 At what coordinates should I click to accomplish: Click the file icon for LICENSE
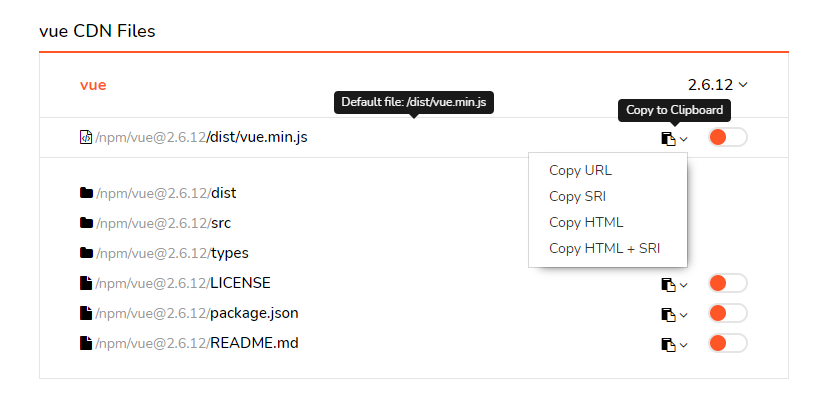pos(86,283)
